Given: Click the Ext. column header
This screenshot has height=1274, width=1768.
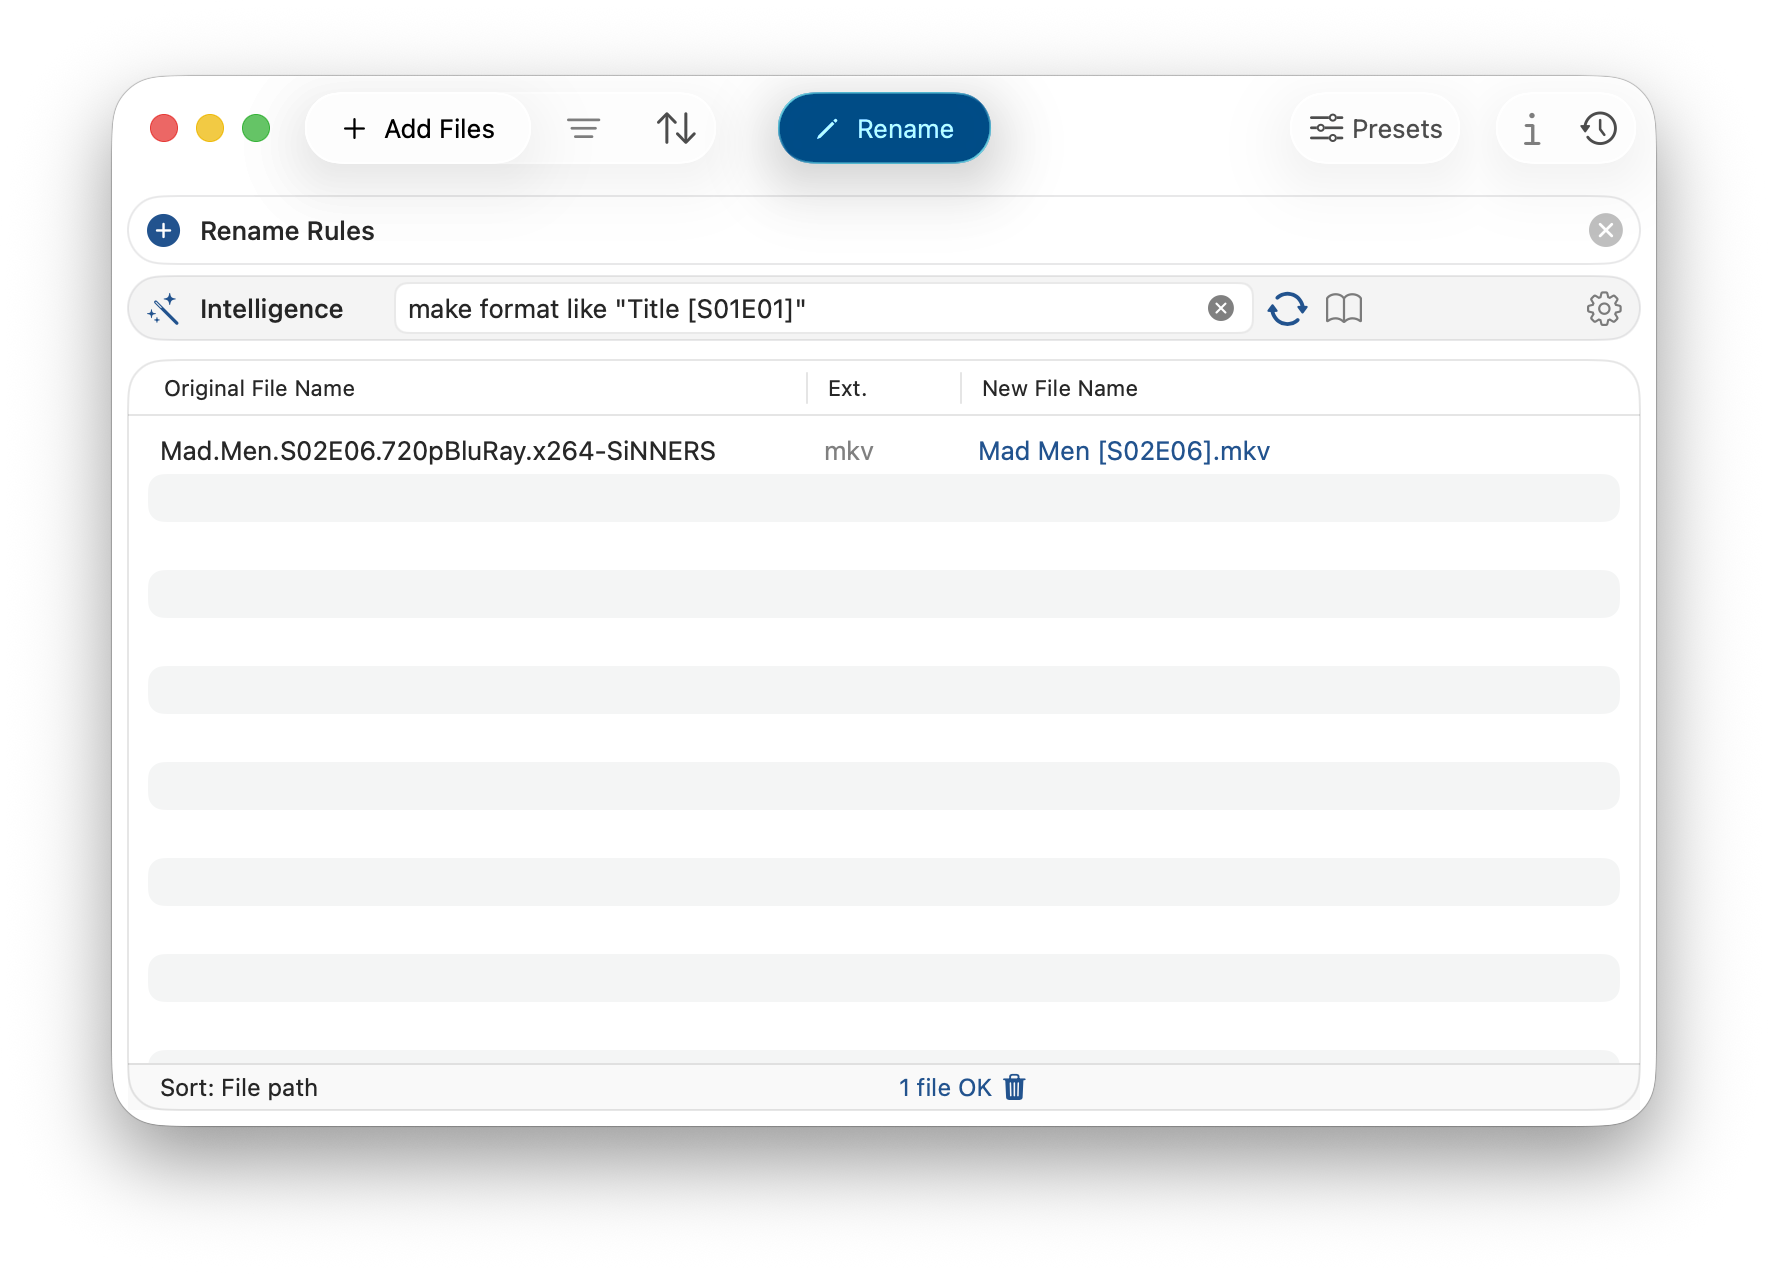Looking at the screenshot, I should point(847,389).
